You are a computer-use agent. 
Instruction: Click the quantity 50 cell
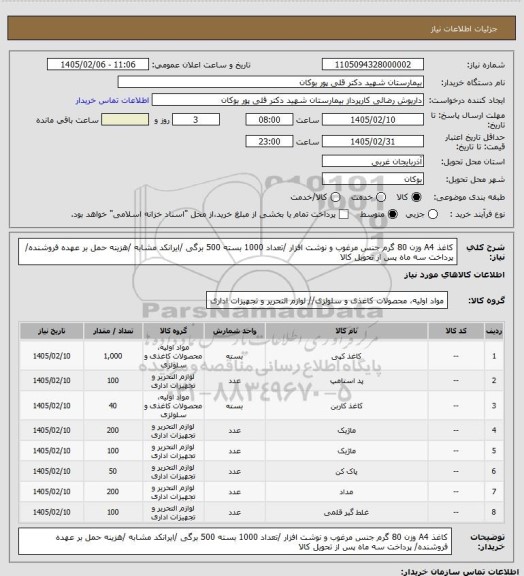pos(113,471)
